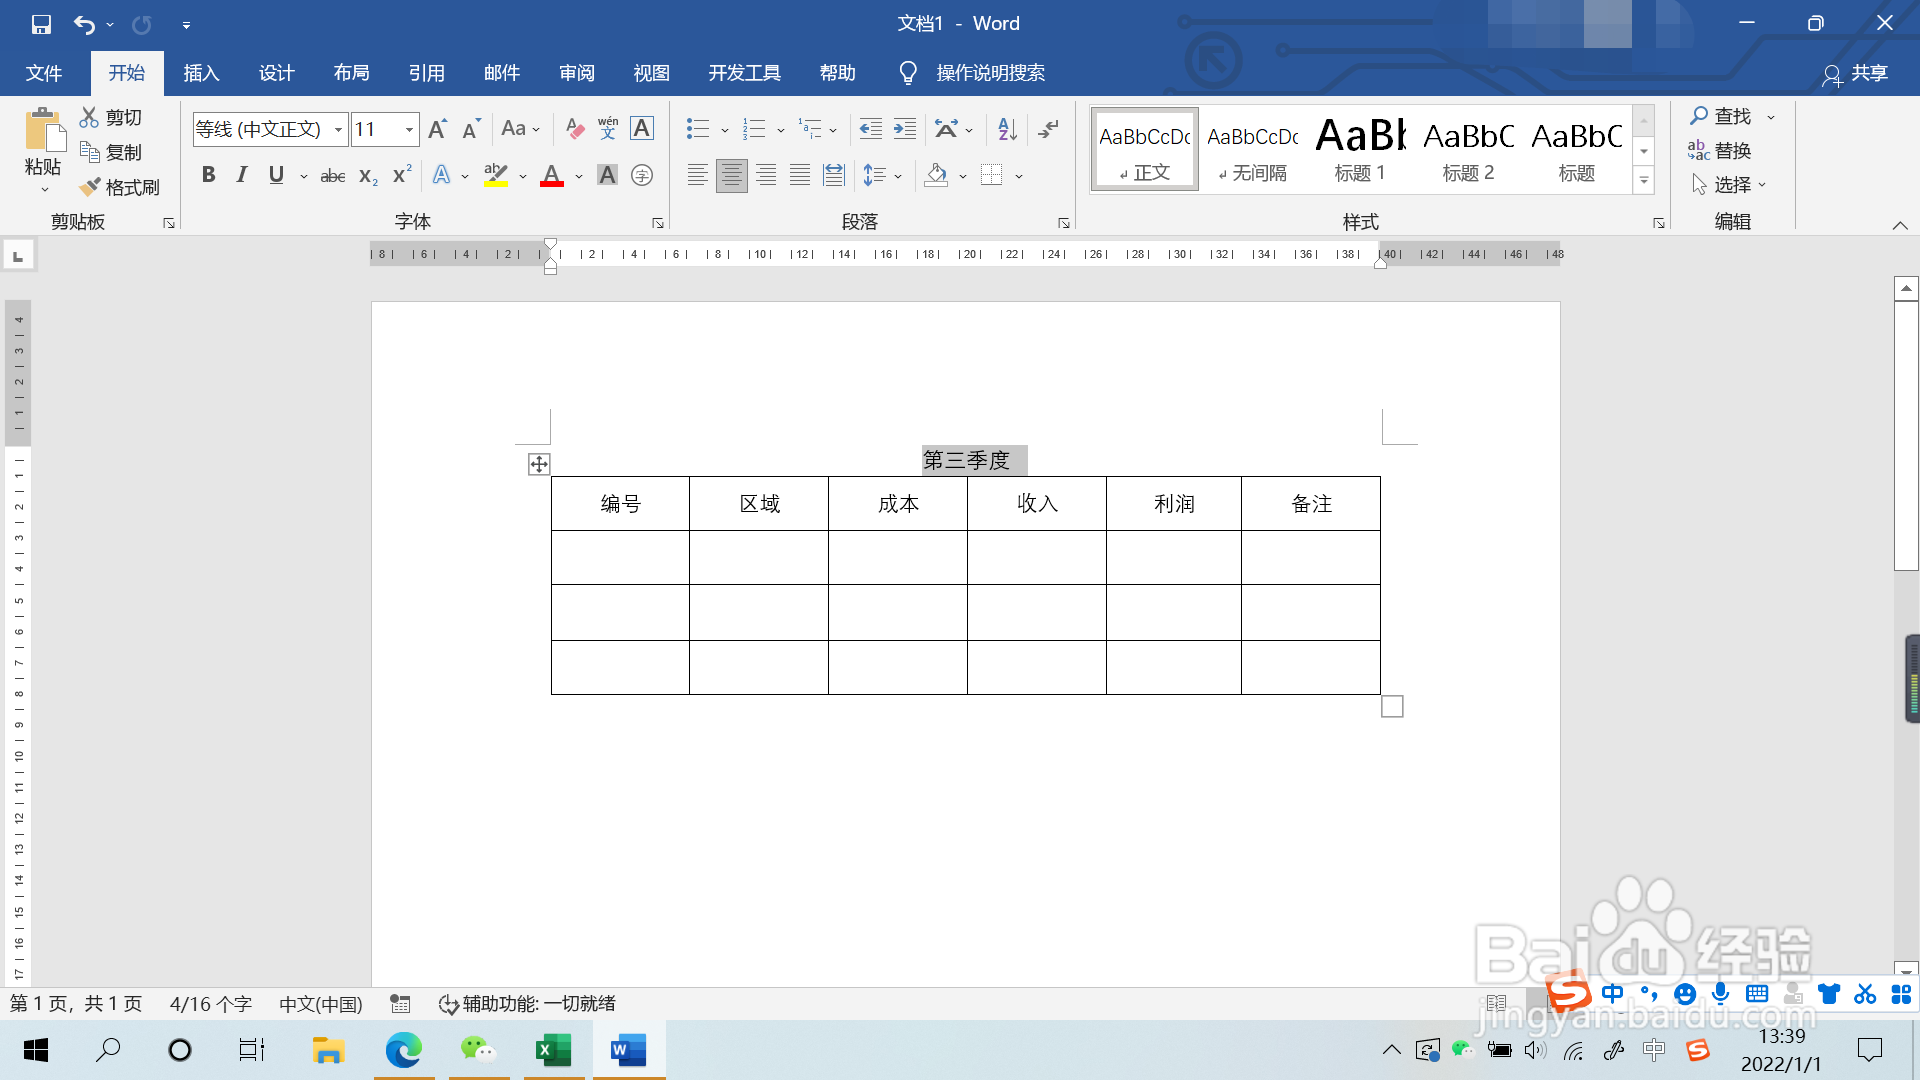
Task: Click the Clear Formatting eraser icon
Action: click(574, 128)
